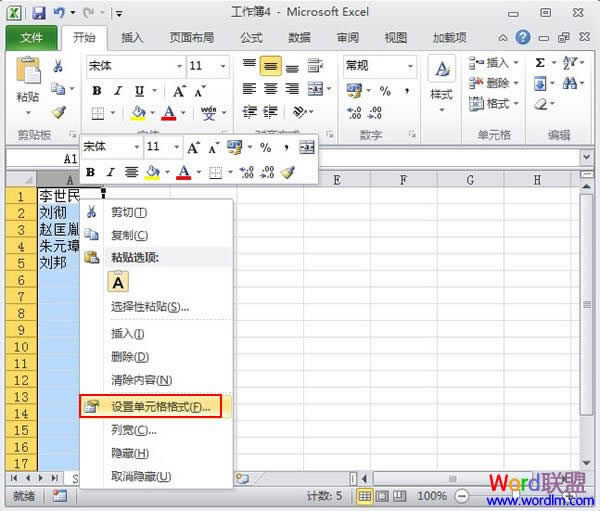This screenshot has height=511, width=600.
Task: Toggle Bold on the mini toolbar
Action: pyautogui.click(x=90, y=172)
